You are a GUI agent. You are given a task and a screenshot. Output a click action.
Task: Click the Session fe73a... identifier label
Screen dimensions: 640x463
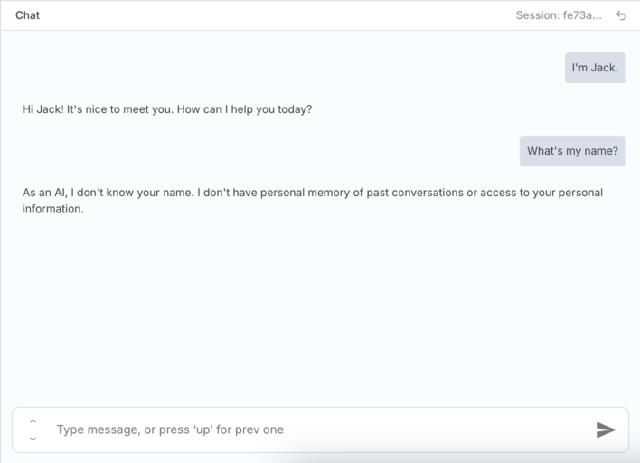point(558,15)
